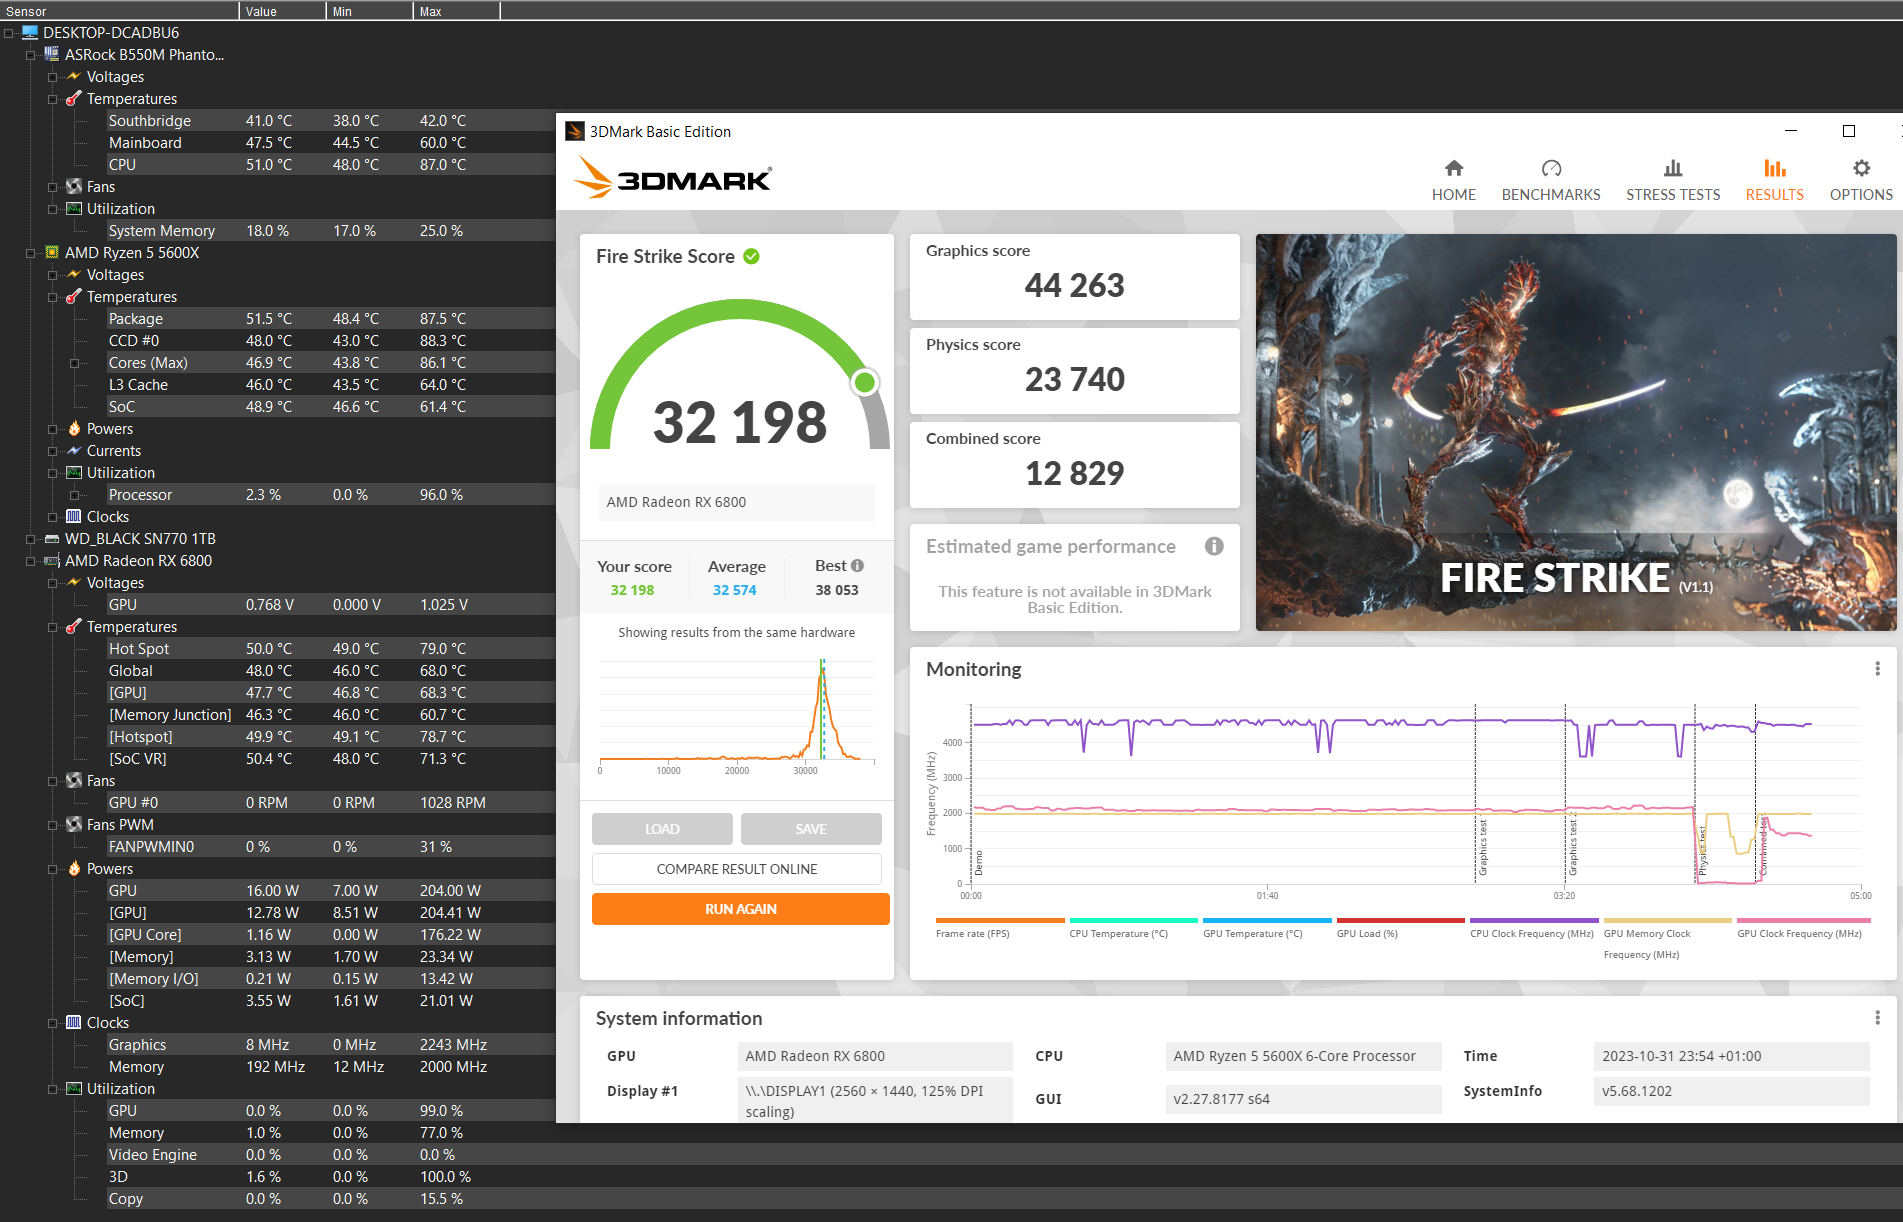This screenshot has height=1222, width=1903.
Task: Click the thermometer icon under AMD Radeon RX 6800
Action: [x=74, y=627]
